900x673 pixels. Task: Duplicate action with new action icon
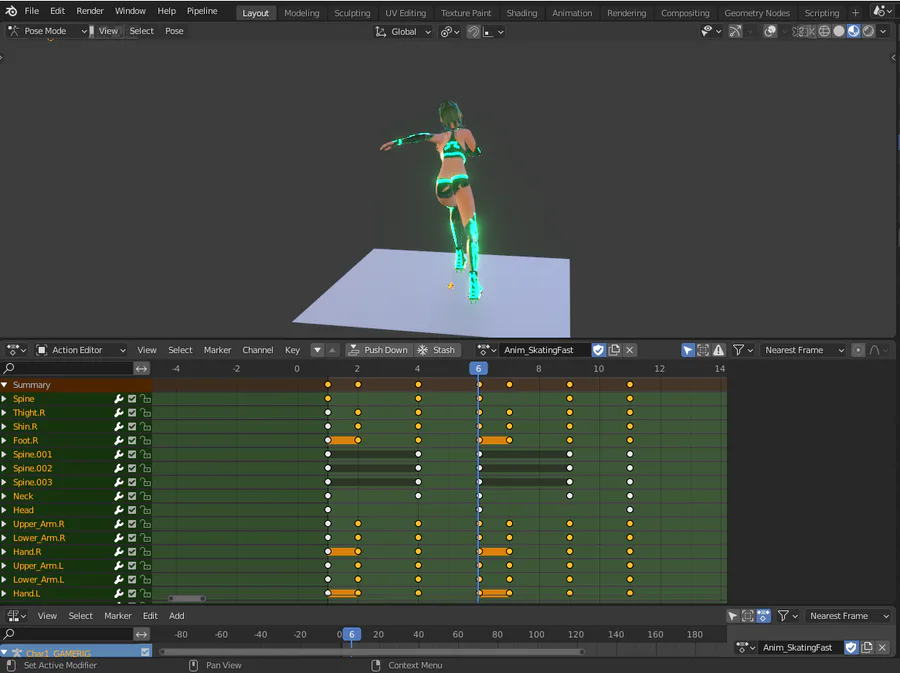click(614, 349)
